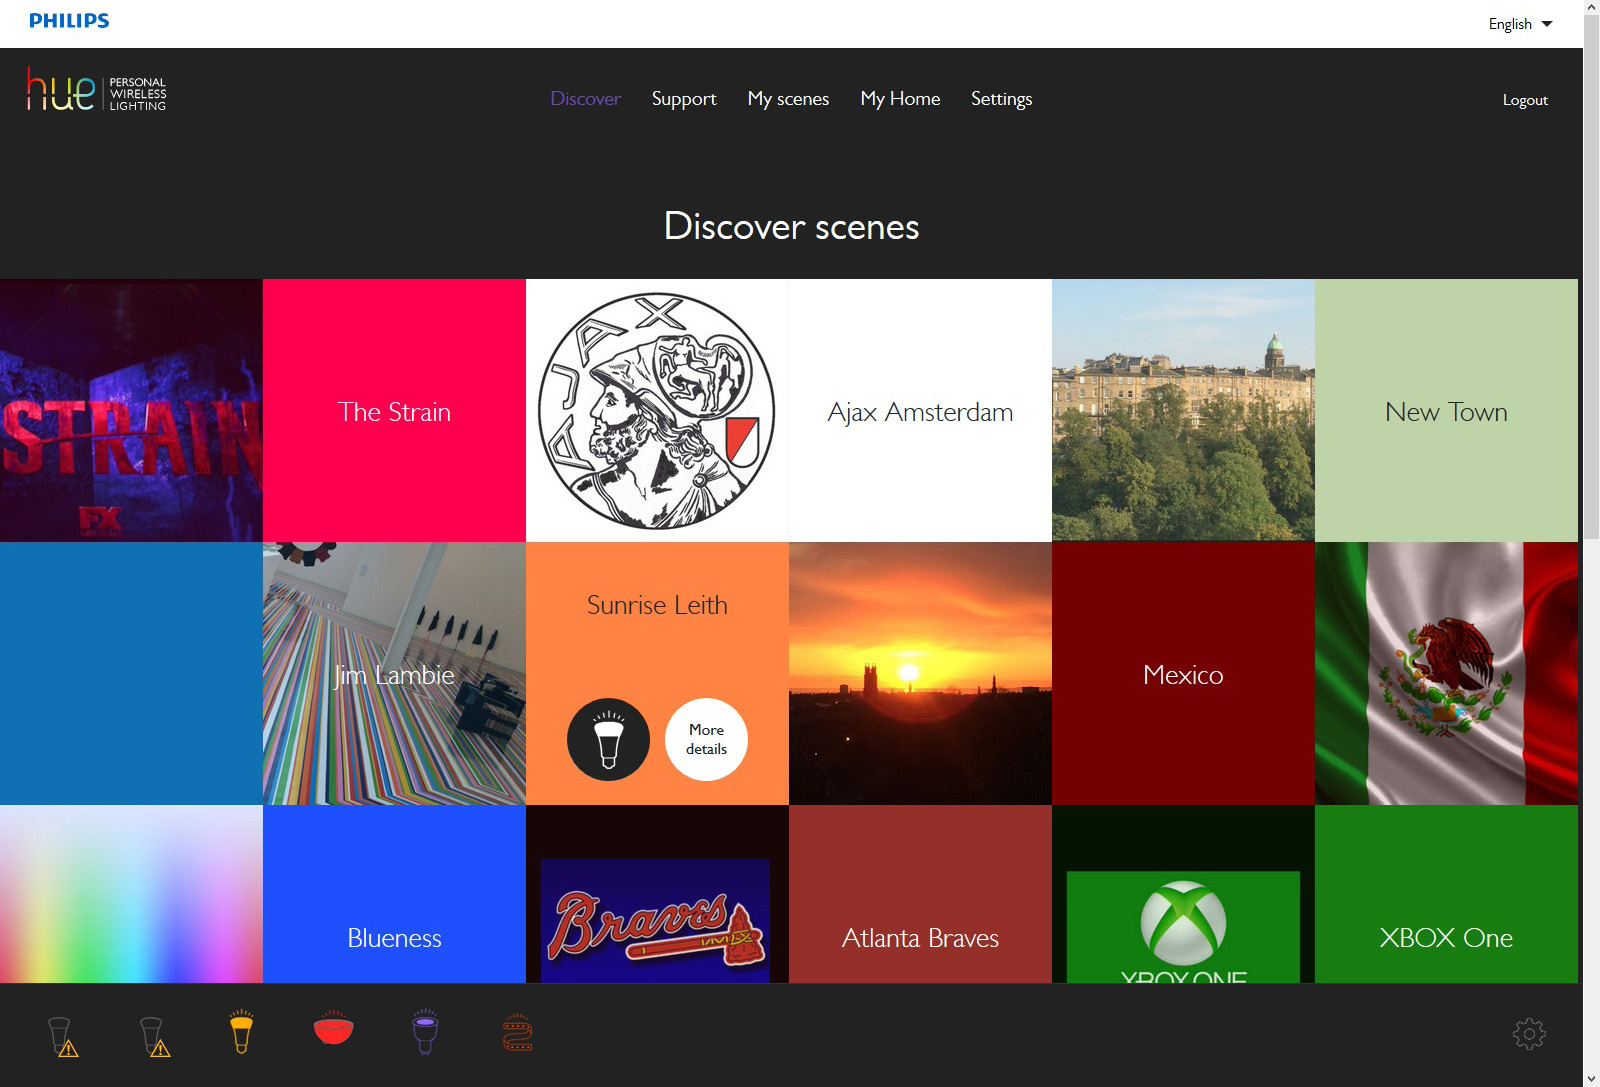
Task: Select the purple spotlight bulb icon
Action: [x=426, y=1032]
